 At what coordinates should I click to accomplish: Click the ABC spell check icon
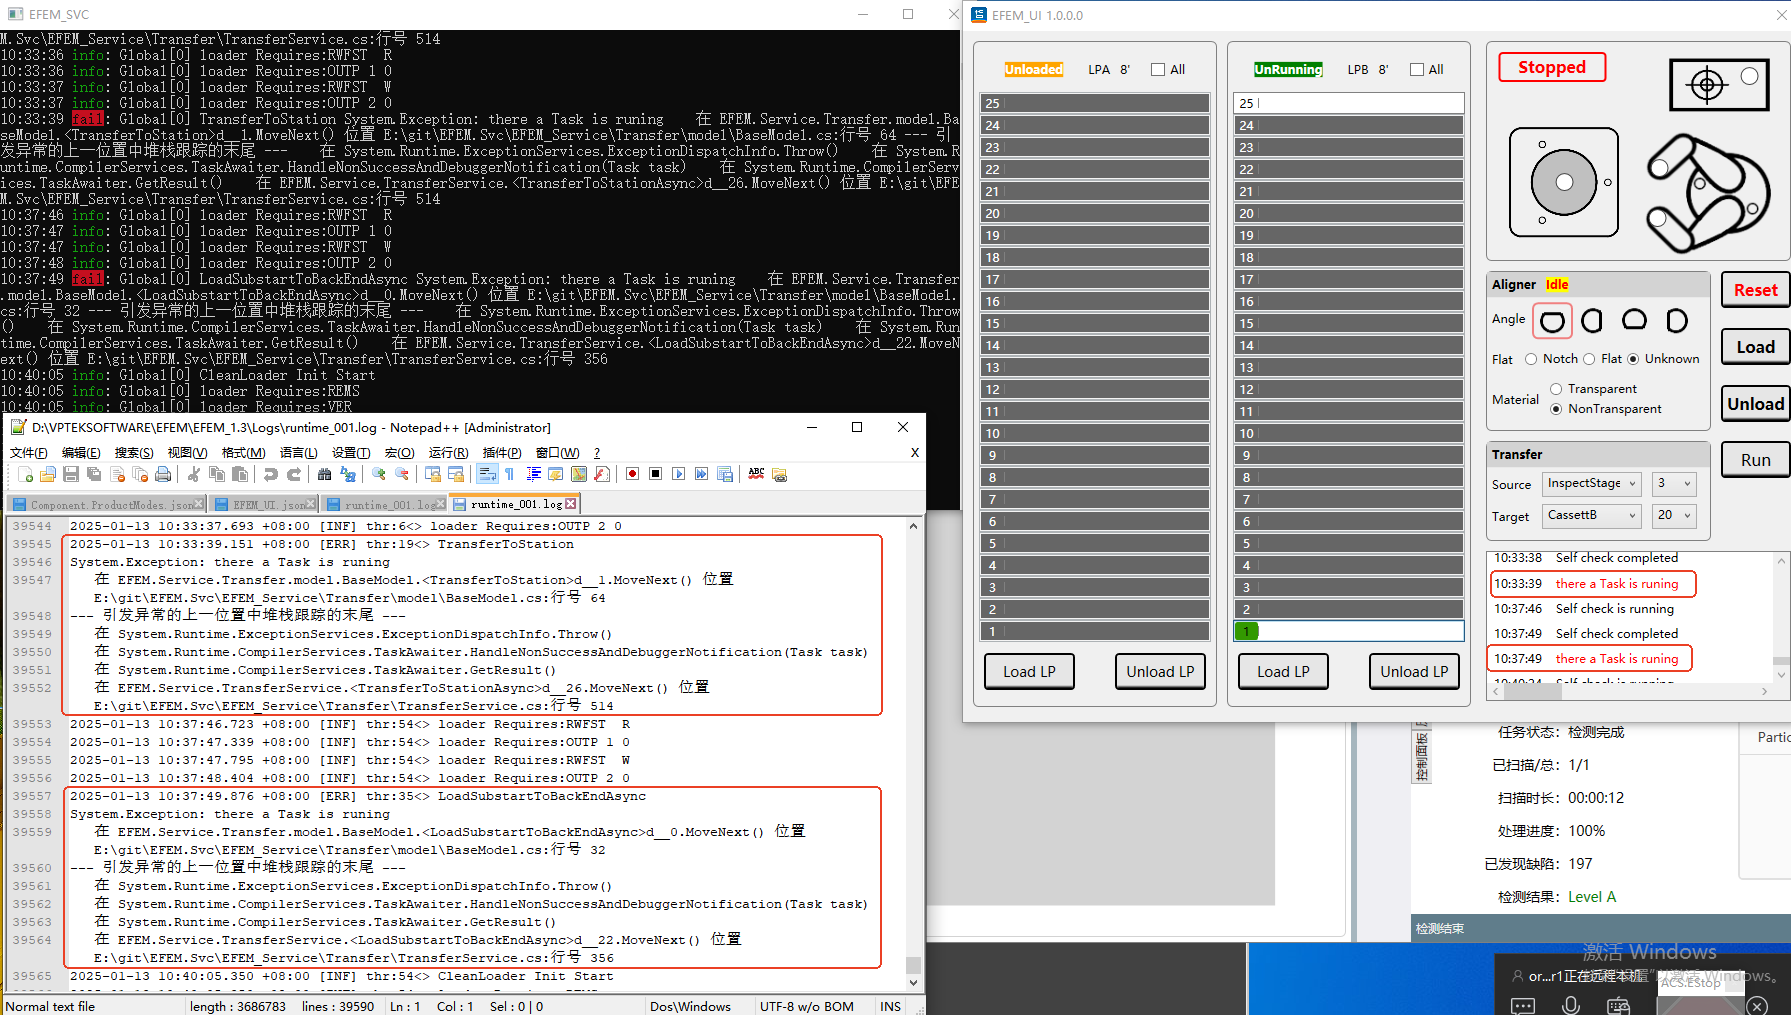pyautogui.click(x=756, y=474)
